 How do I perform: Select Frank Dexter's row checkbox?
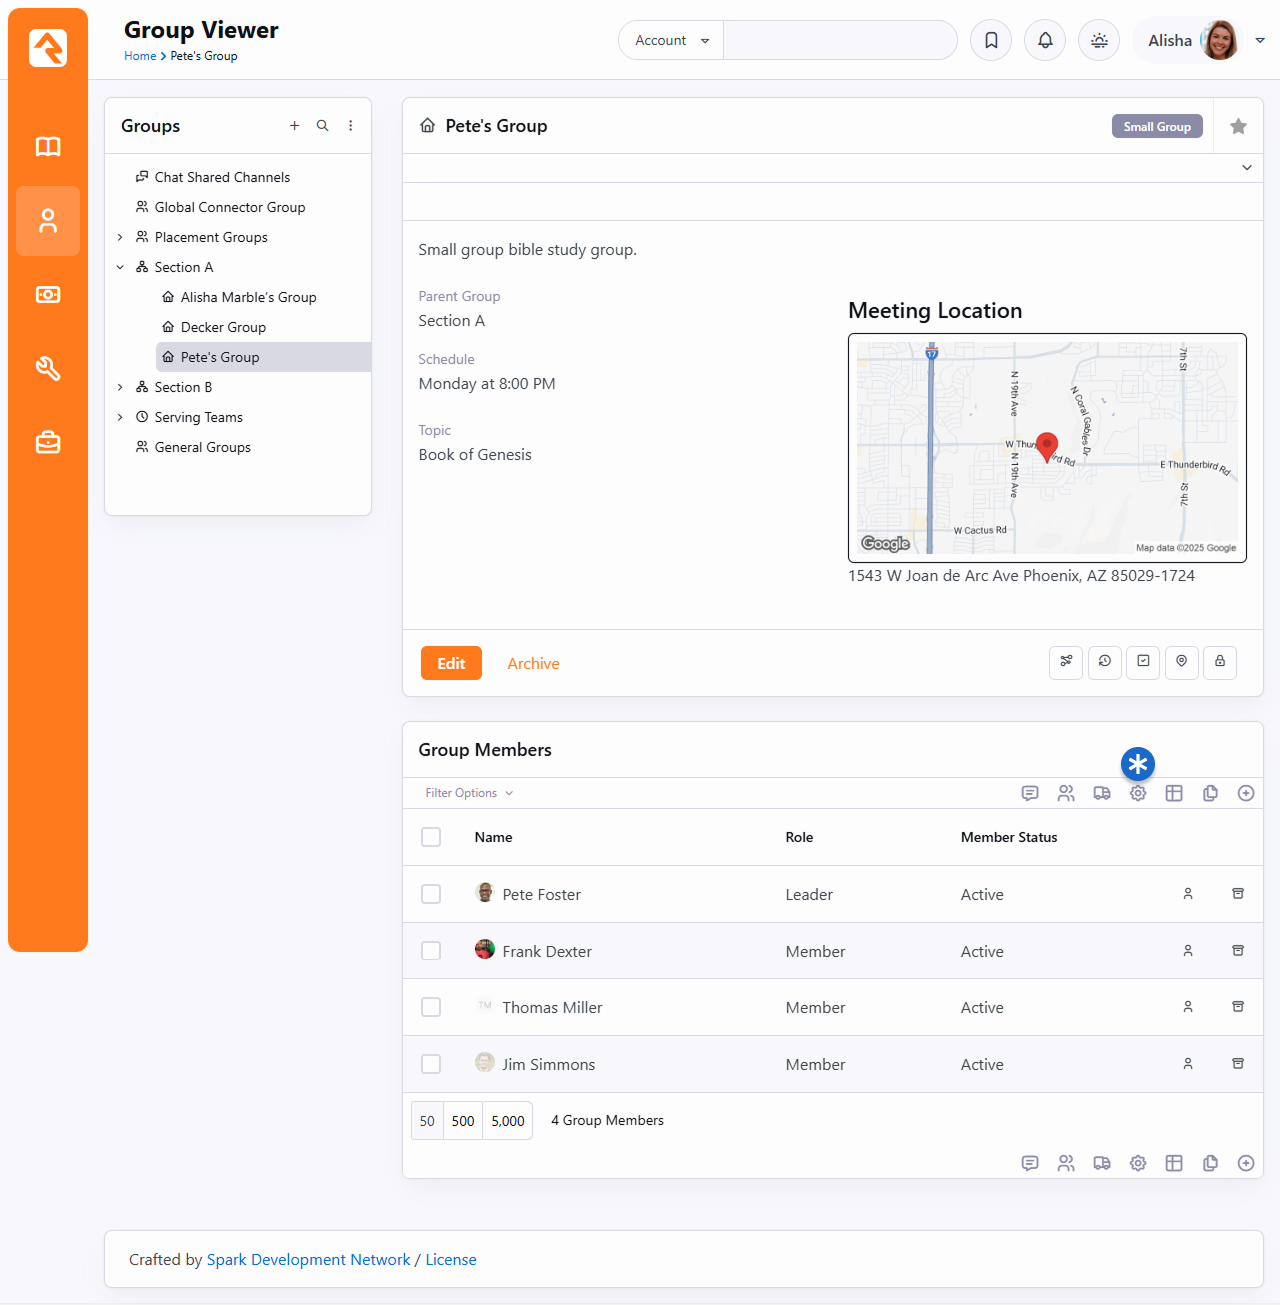[x=431, y=951]
